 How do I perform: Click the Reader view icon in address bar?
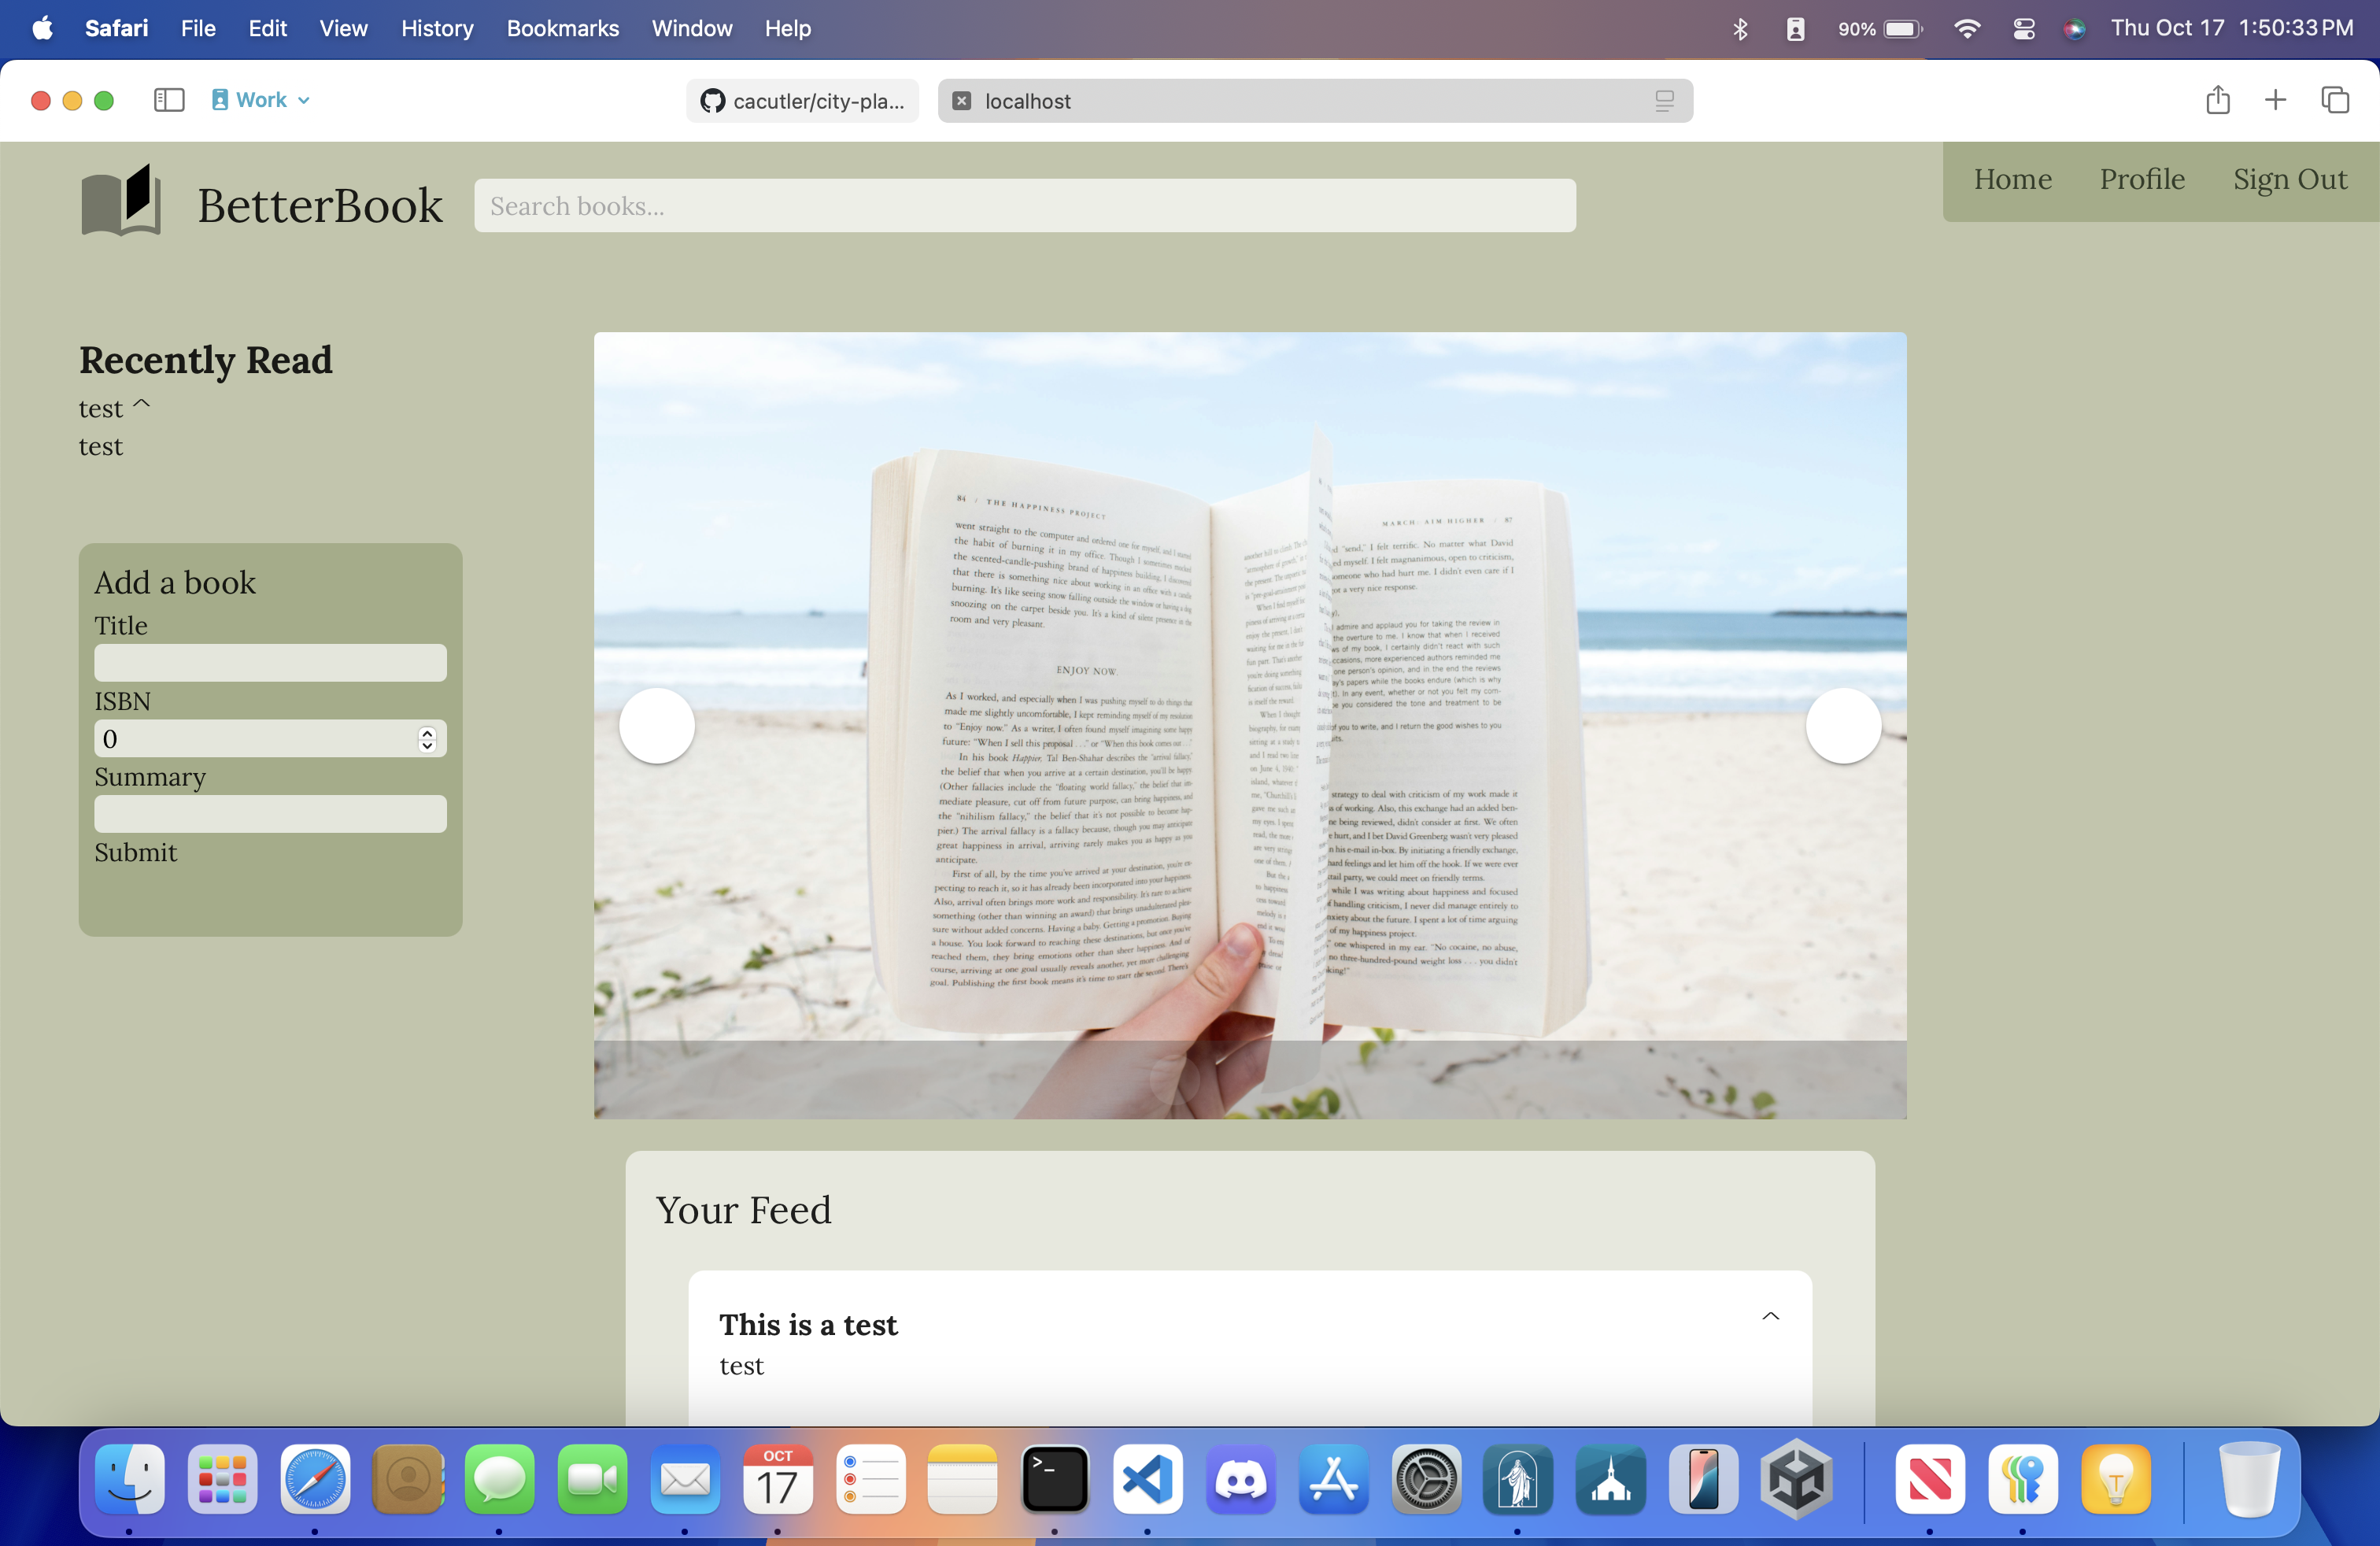(1664, 101)
